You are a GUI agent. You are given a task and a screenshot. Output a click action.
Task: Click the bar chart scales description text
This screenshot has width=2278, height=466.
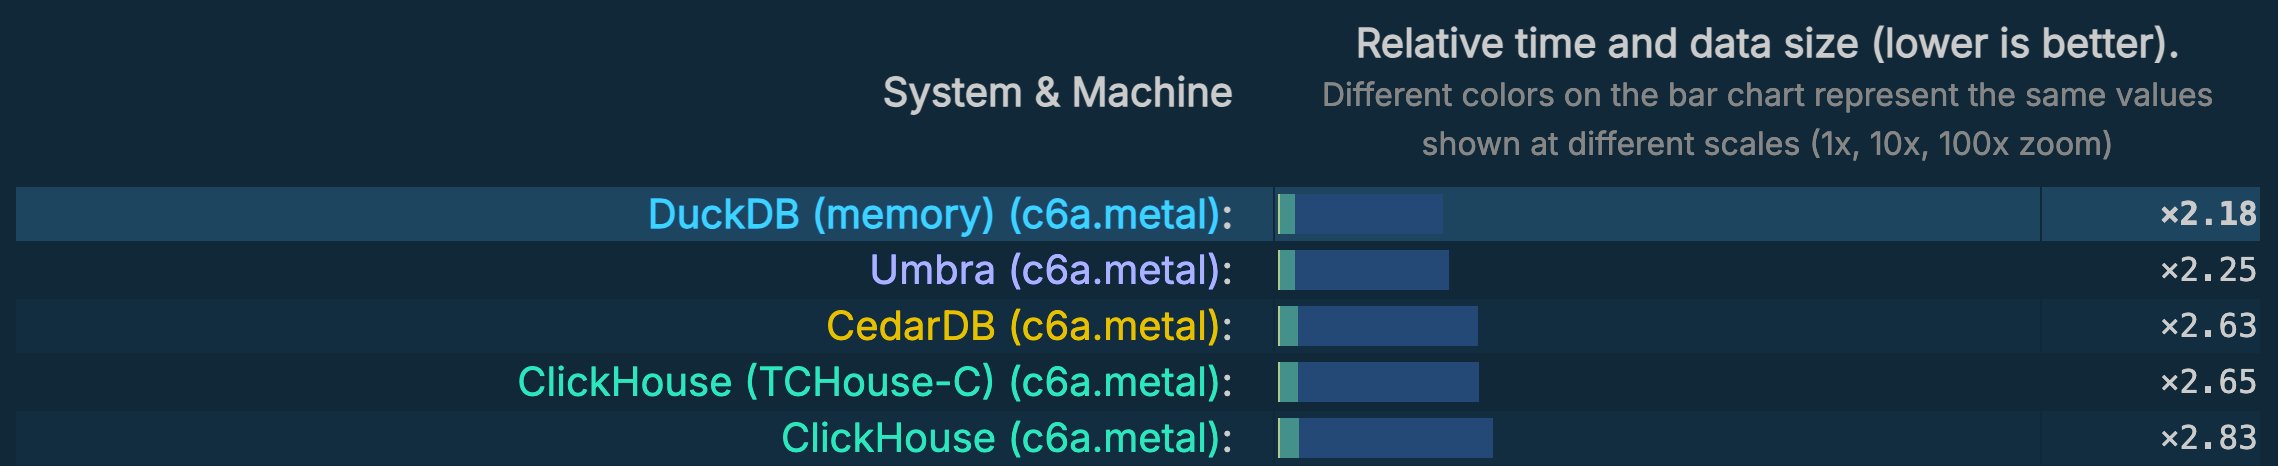[1767, 119]
